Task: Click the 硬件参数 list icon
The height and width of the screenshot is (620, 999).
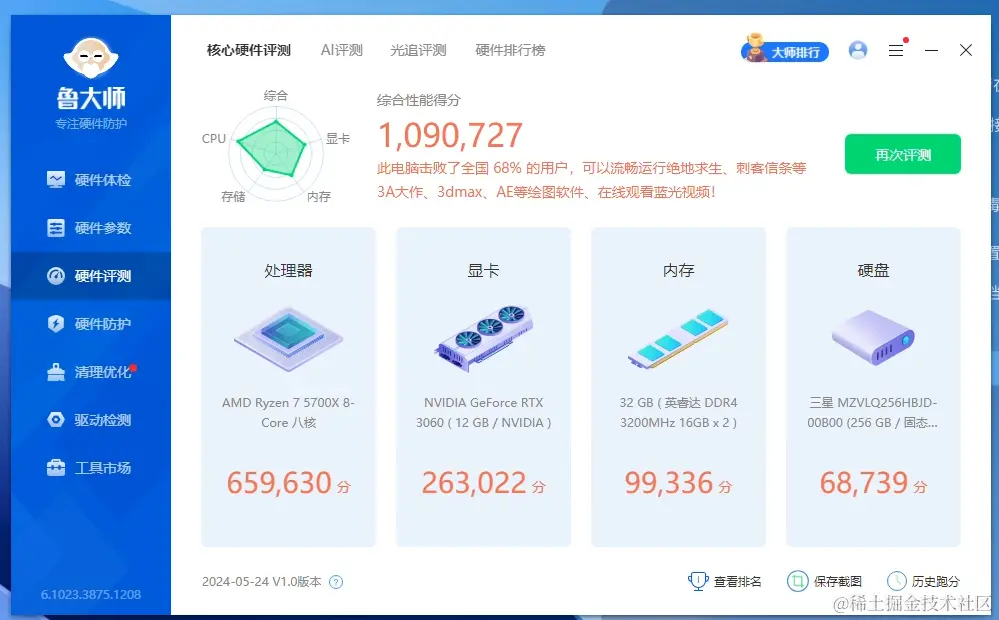Action: click(x=56, y=228)
